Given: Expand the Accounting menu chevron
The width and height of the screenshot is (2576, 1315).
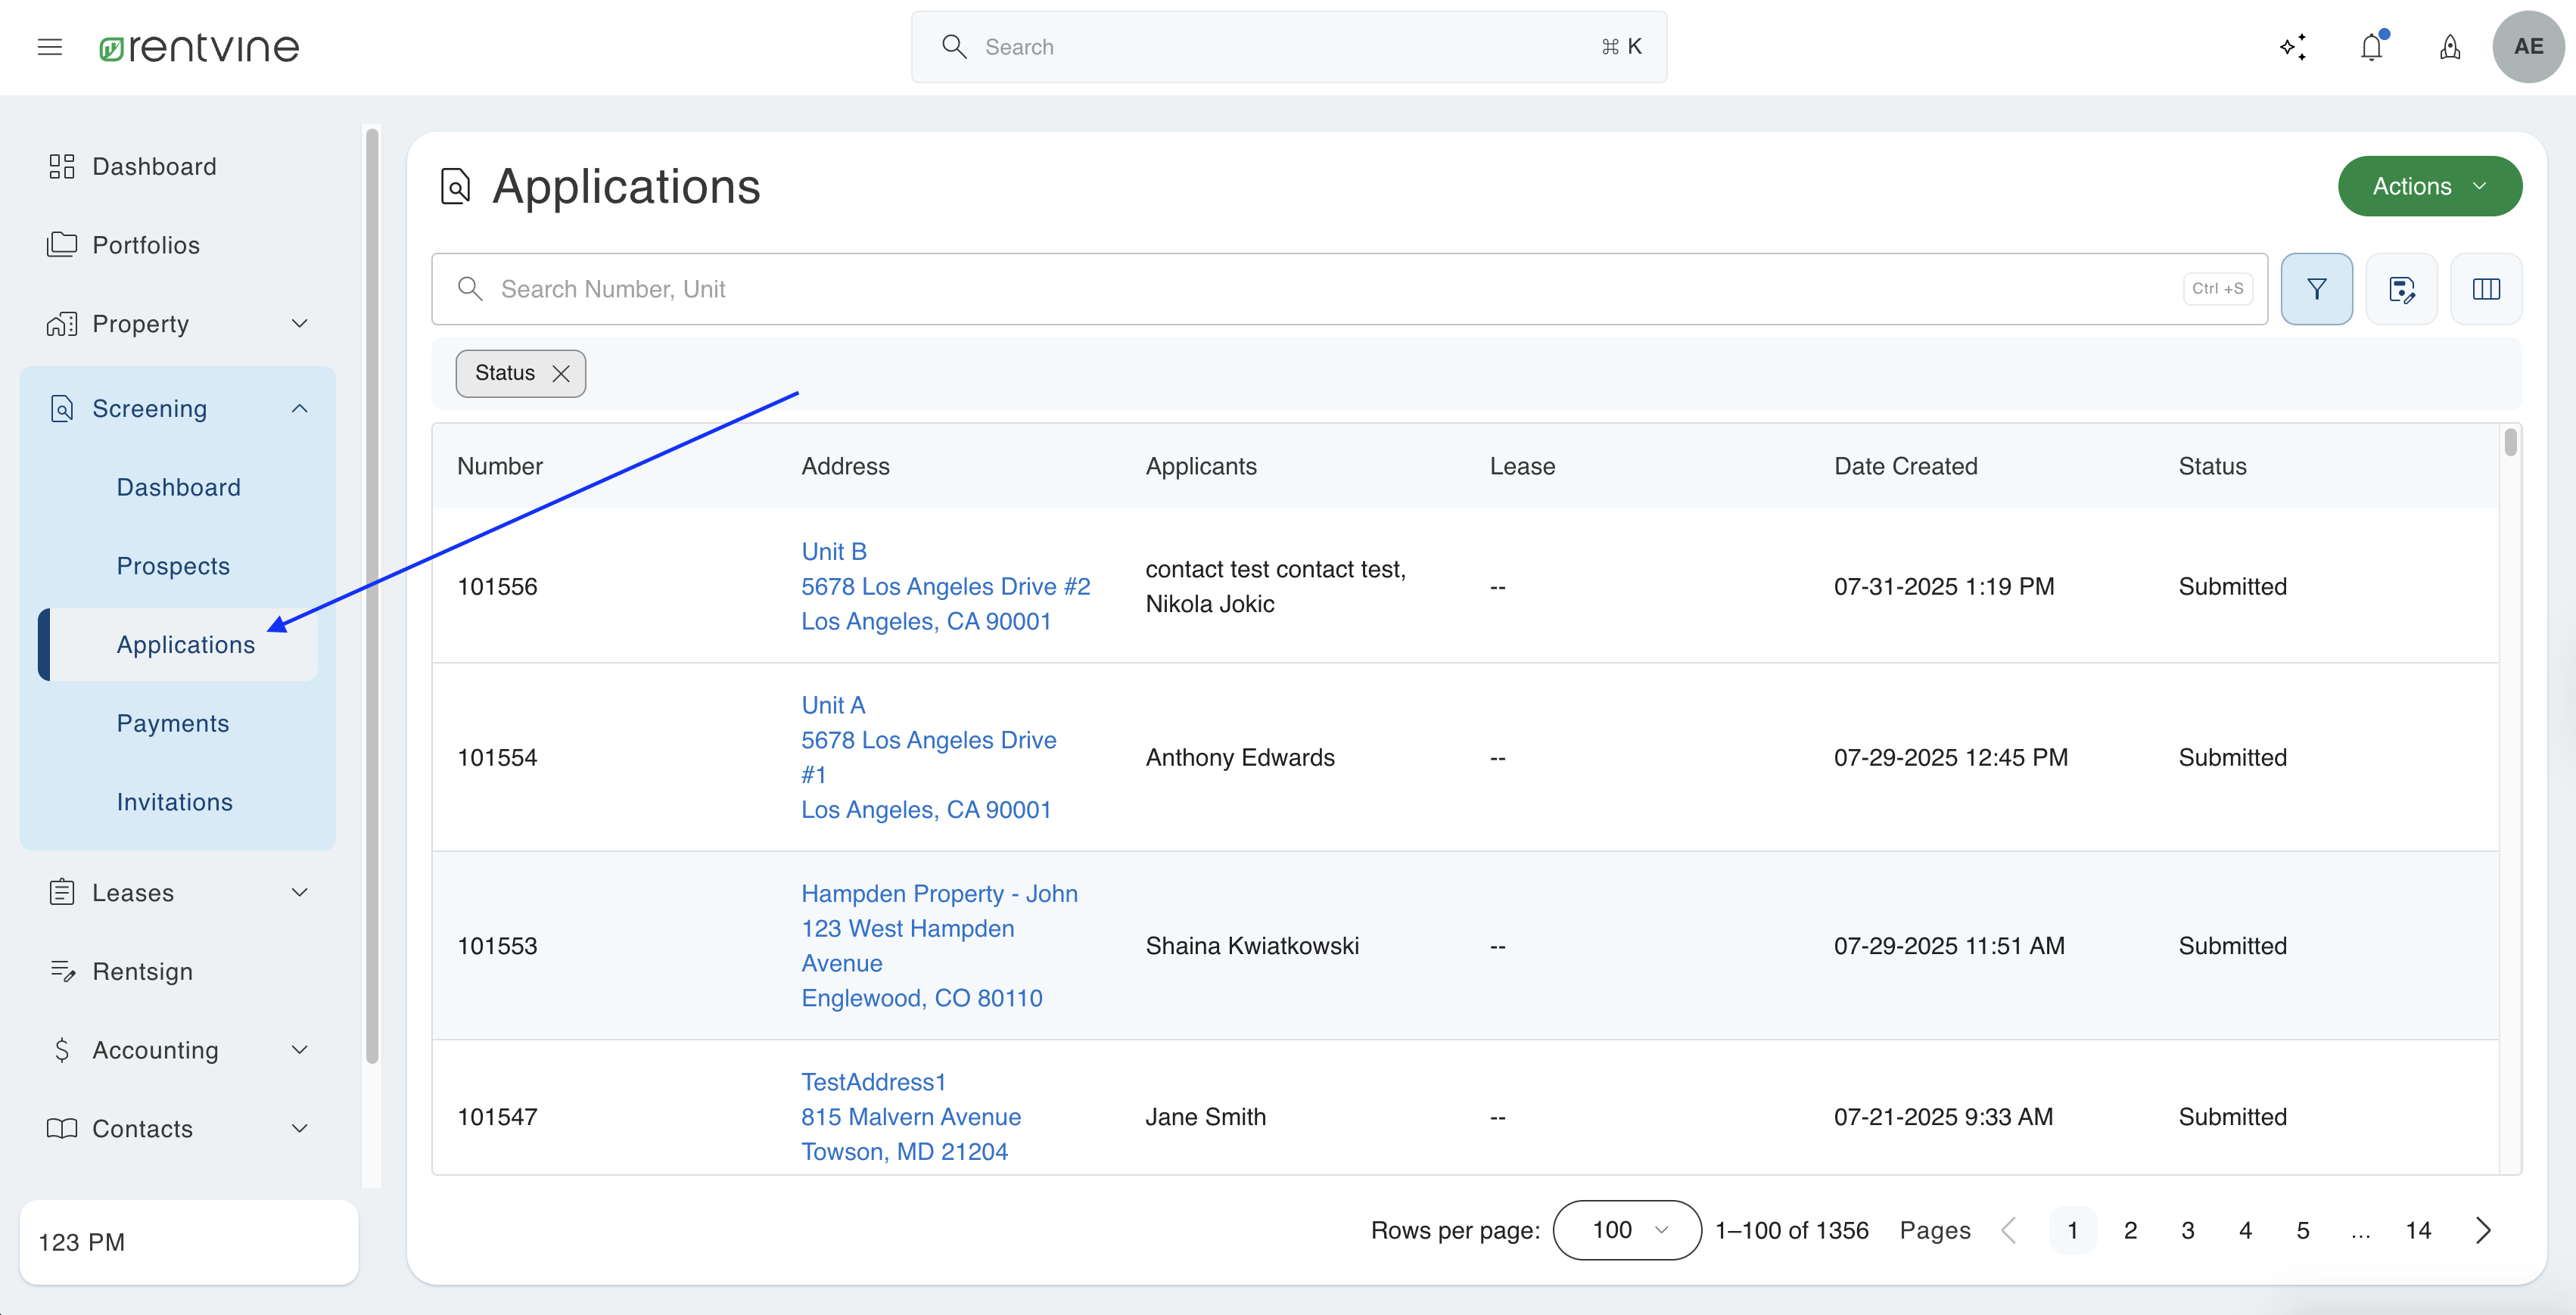Looking at the screenshot, I should (x=299, y=1049).
